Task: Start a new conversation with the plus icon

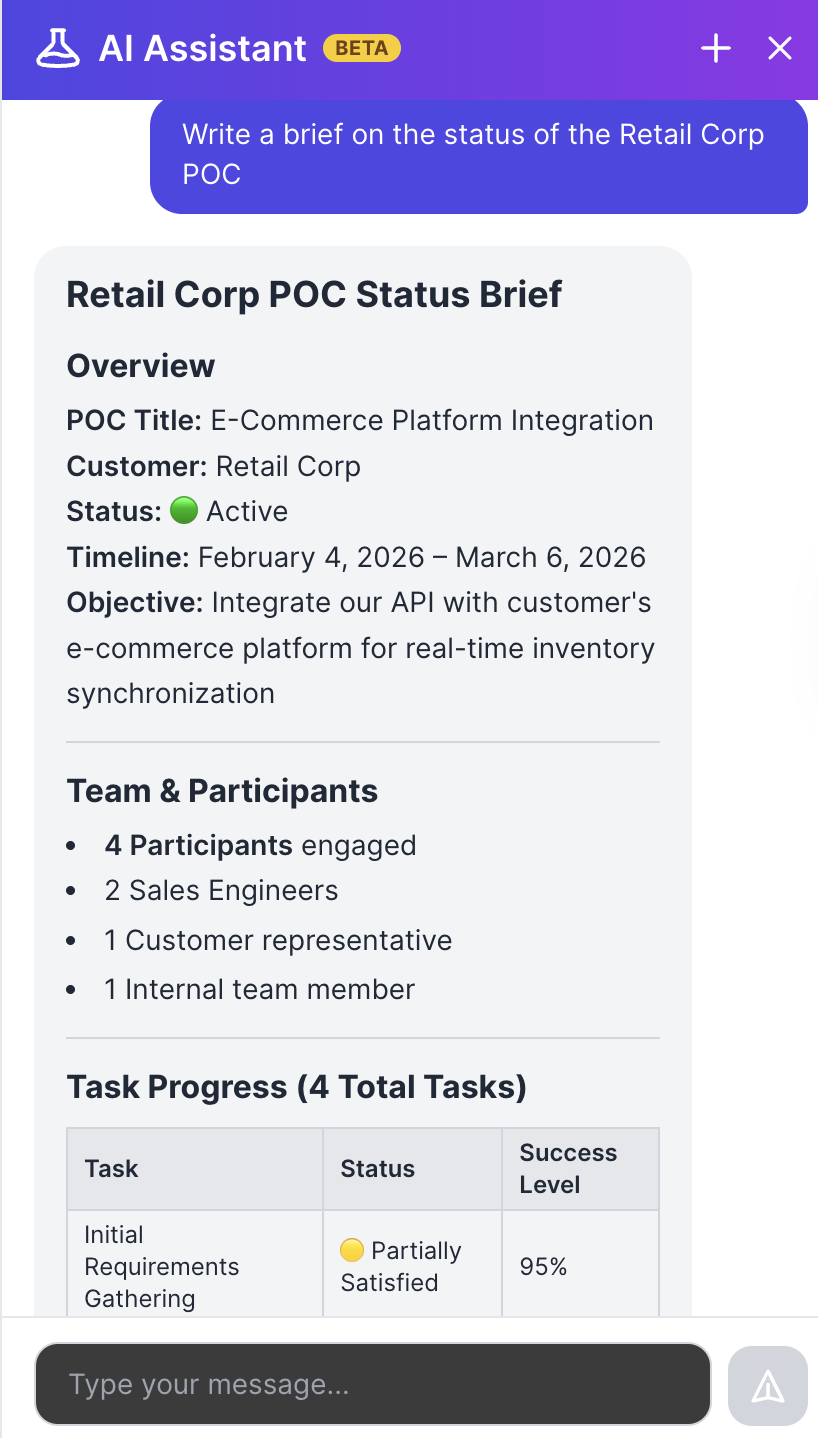Action: [715, 47]
